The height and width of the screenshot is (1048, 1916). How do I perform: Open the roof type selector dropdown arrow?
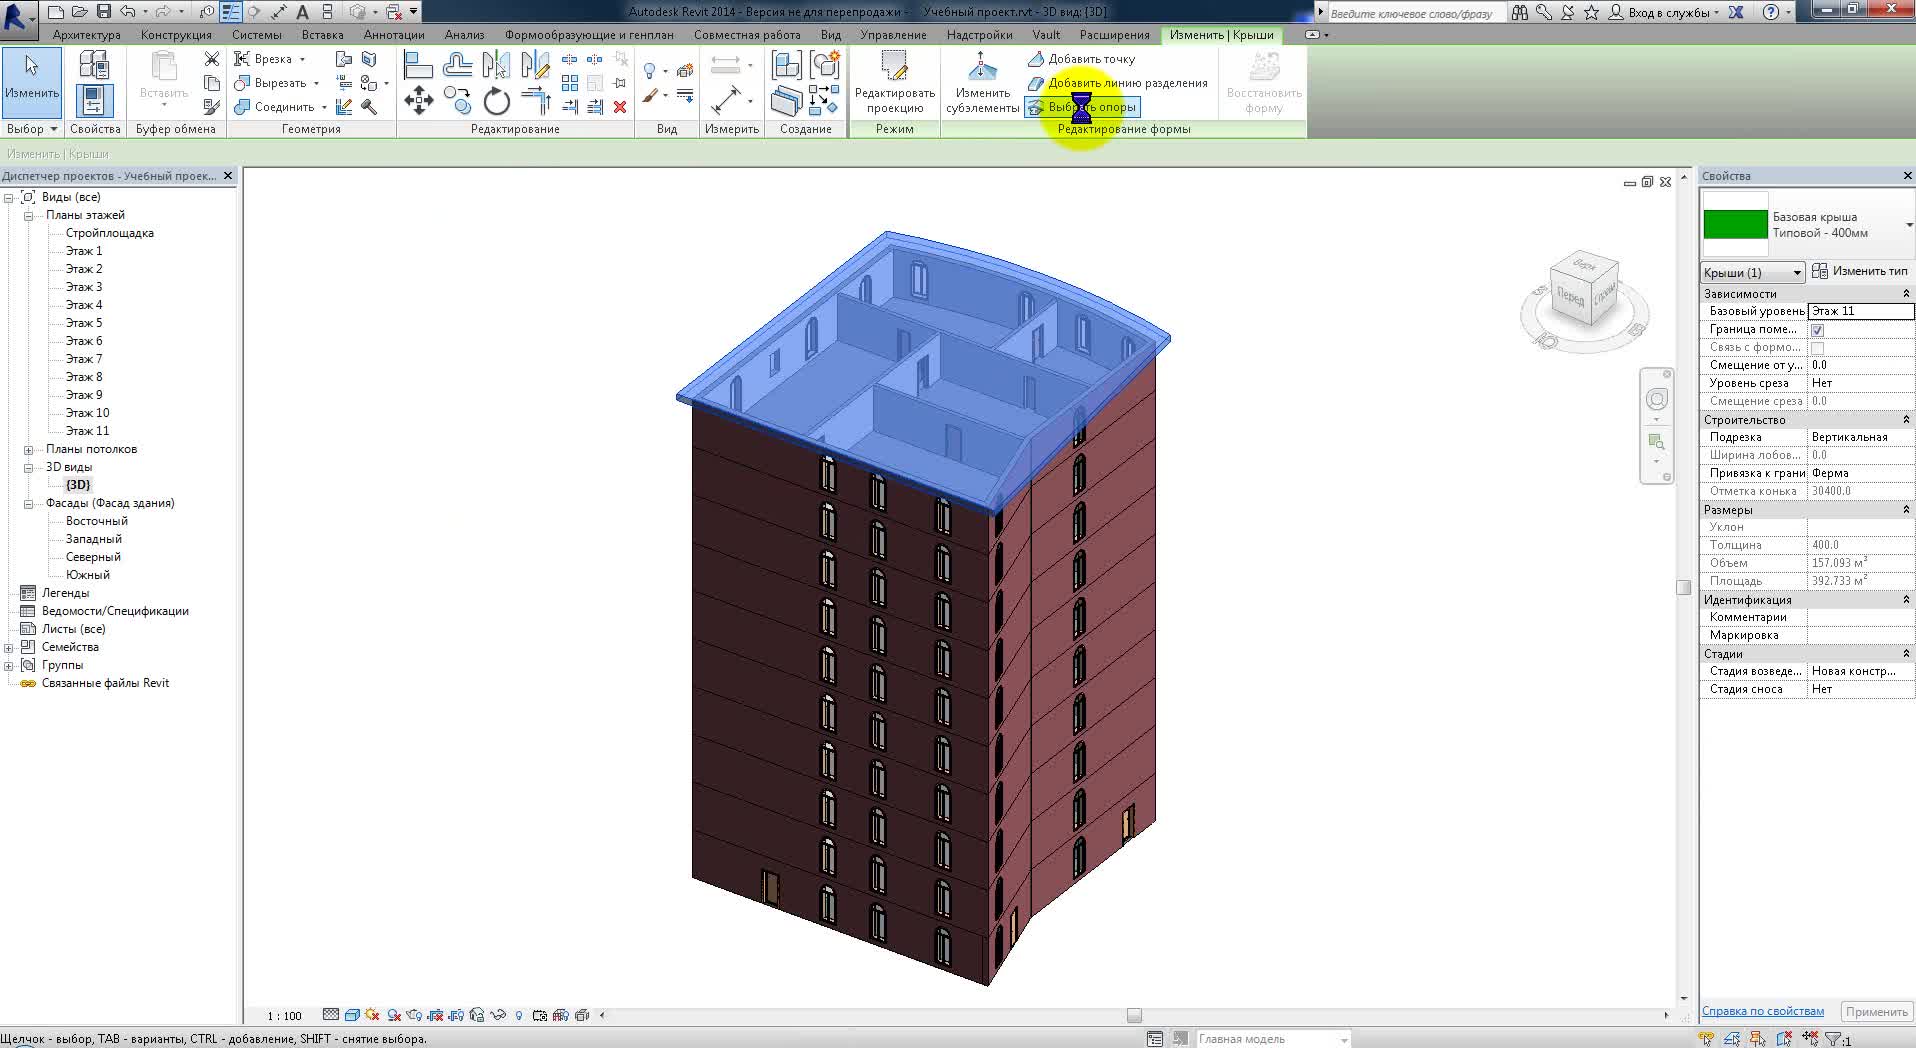[1908, 225]
